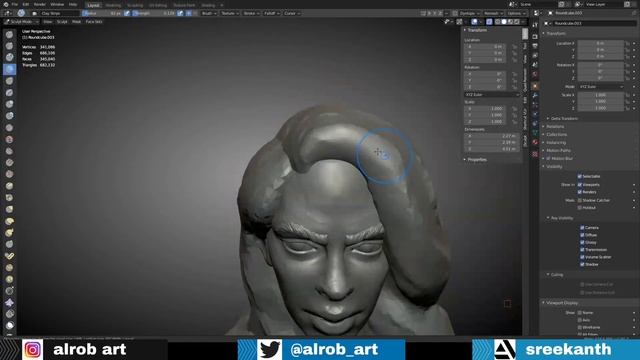Switch to the UV Editing workspace tab

click(158, 5)
